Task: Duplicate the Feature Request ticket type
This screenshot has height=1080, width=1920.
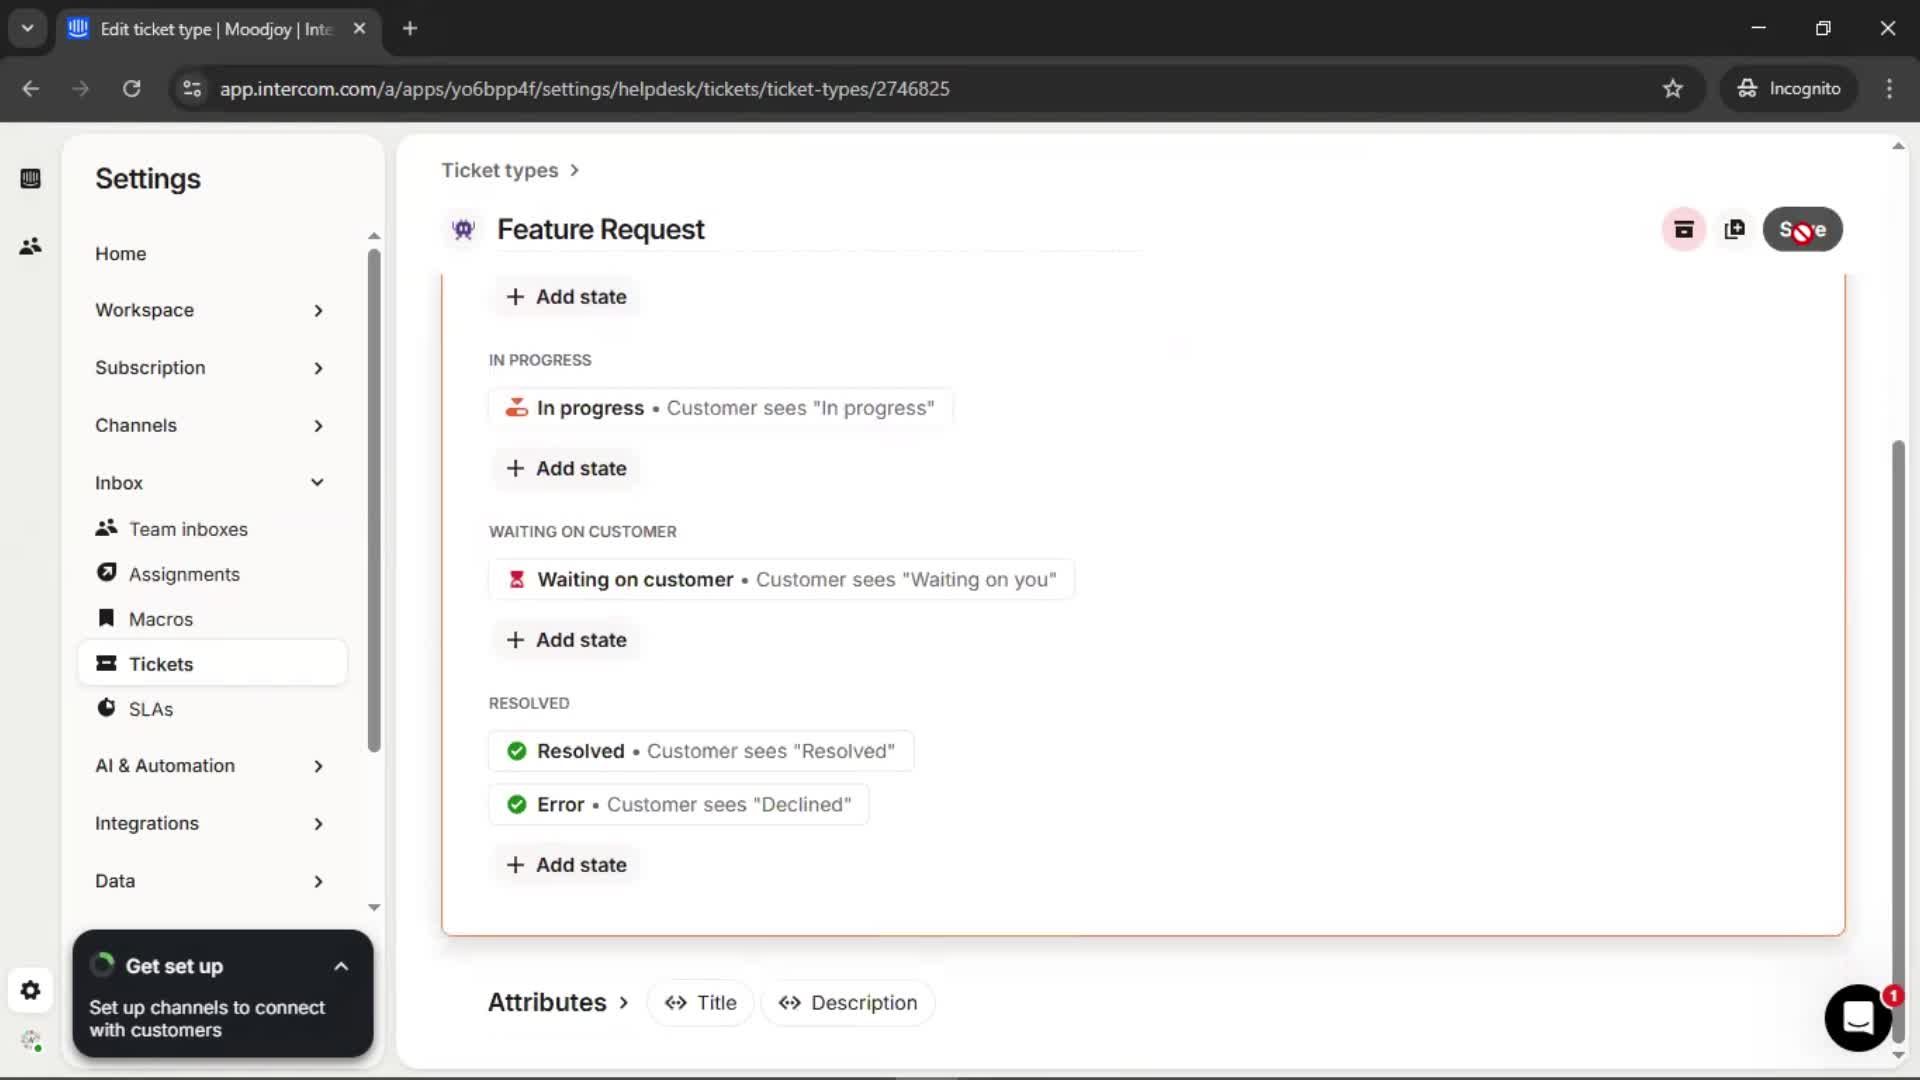Action: (x=1735, y=230)
